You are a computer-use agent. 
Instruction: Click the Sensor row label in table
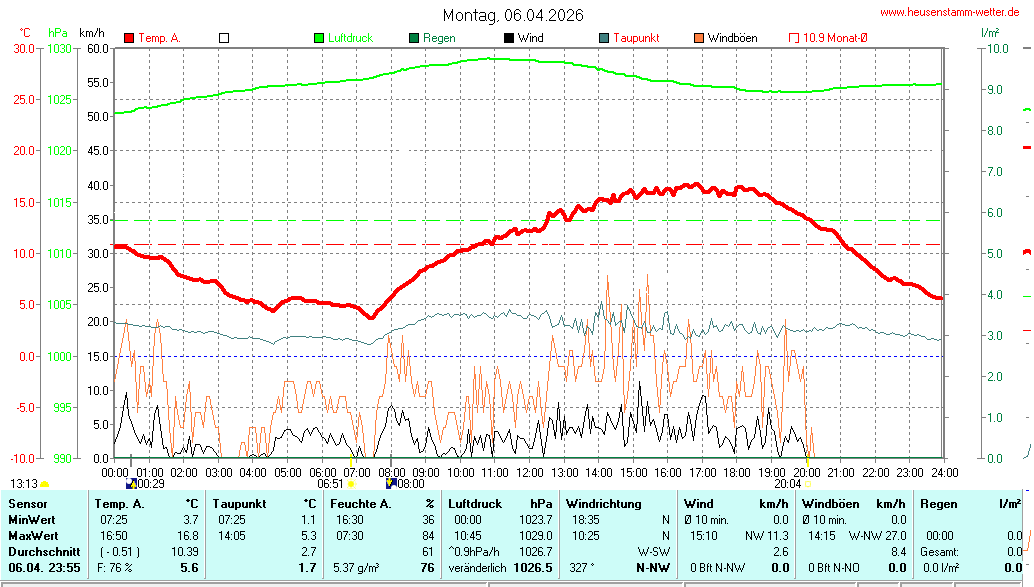(27, 504)
